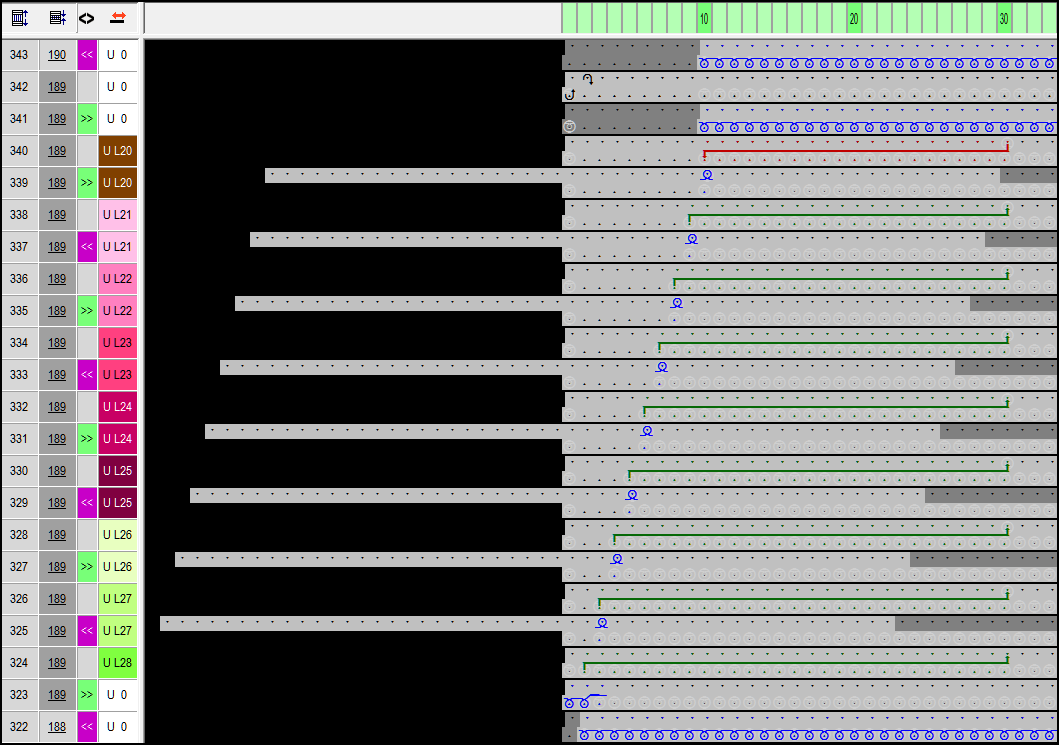Image resolution: width=1059 pixels, height=745 pixels.
Task: Click needle marker 30 on the ruler
Action: 1003,19
